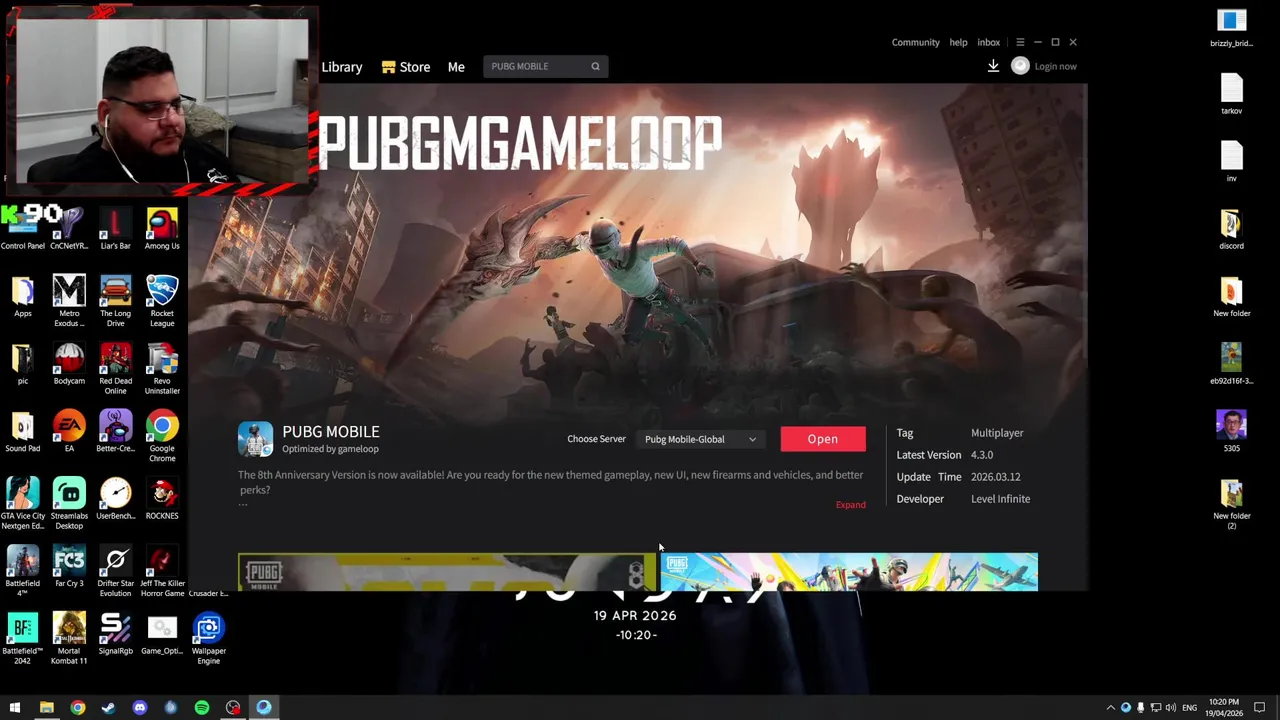Select The Long Drive desktop icon

point(115,300)
